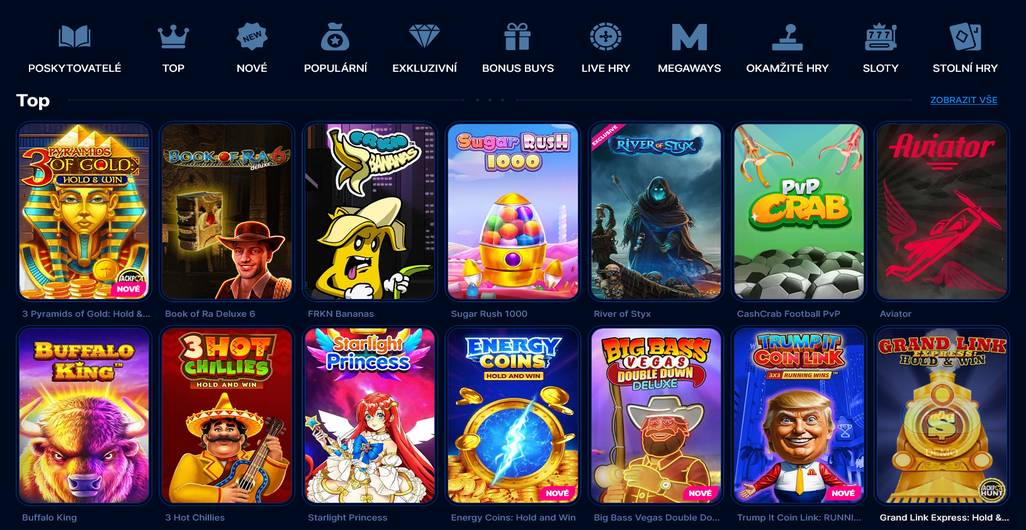Play Book of Ra Deluxe 6

pos(227,211)
